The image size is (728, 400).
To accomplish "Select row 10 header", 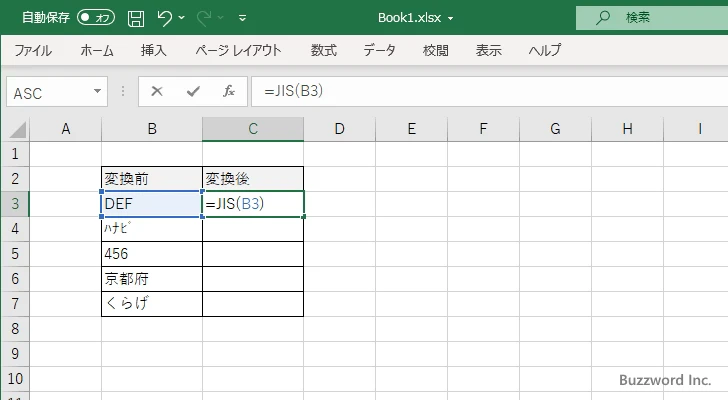I will [x=15, y=379].
